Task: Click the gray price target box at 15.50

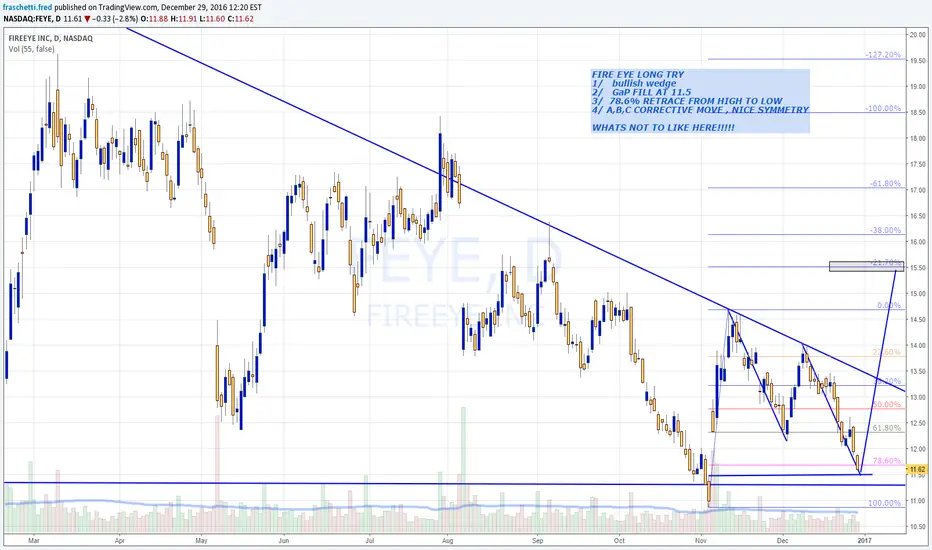Action: tap(866, 266)
